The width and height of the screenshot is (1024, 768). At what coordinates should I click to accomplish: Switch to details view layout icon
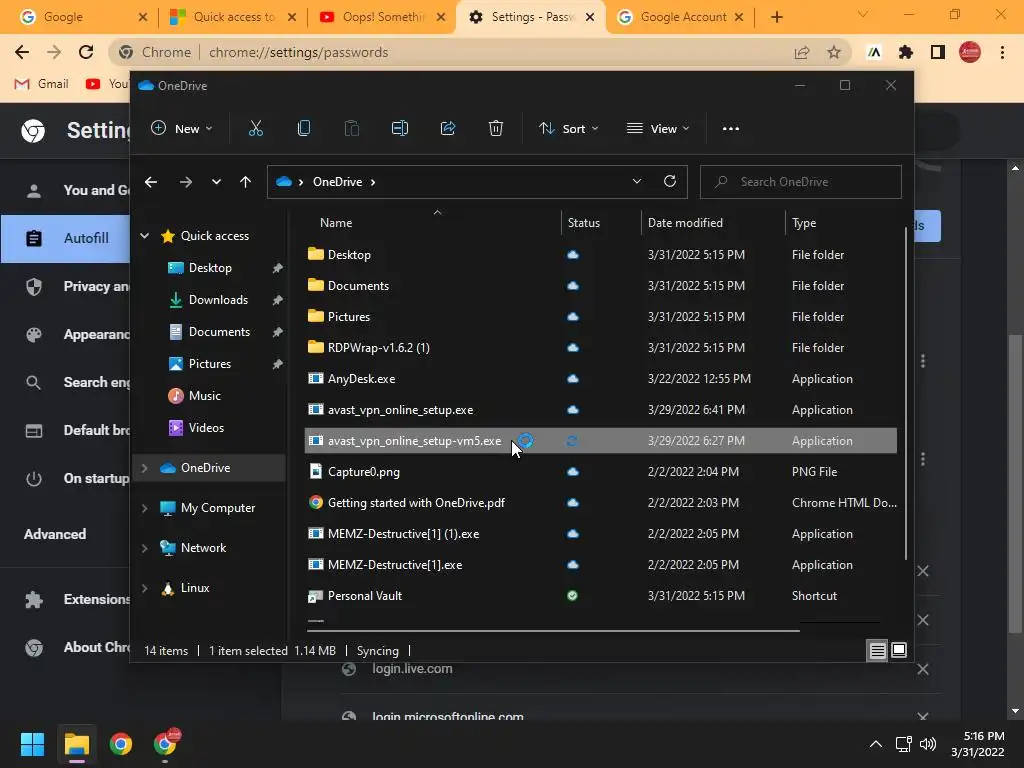coord(877,650)
